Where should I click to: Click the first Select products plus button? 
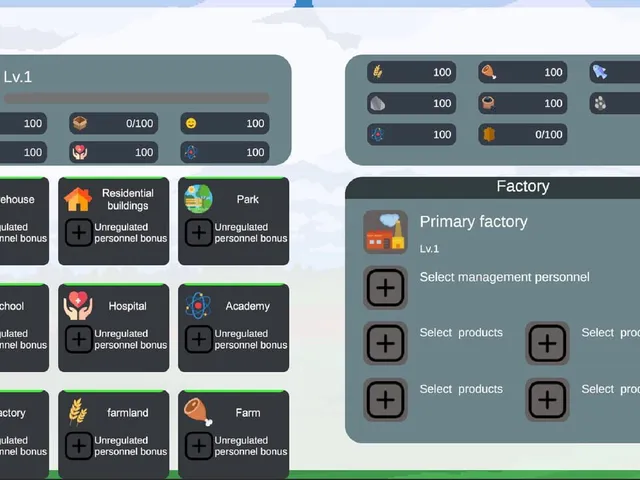pyautogui.click(x=385, y=343)
